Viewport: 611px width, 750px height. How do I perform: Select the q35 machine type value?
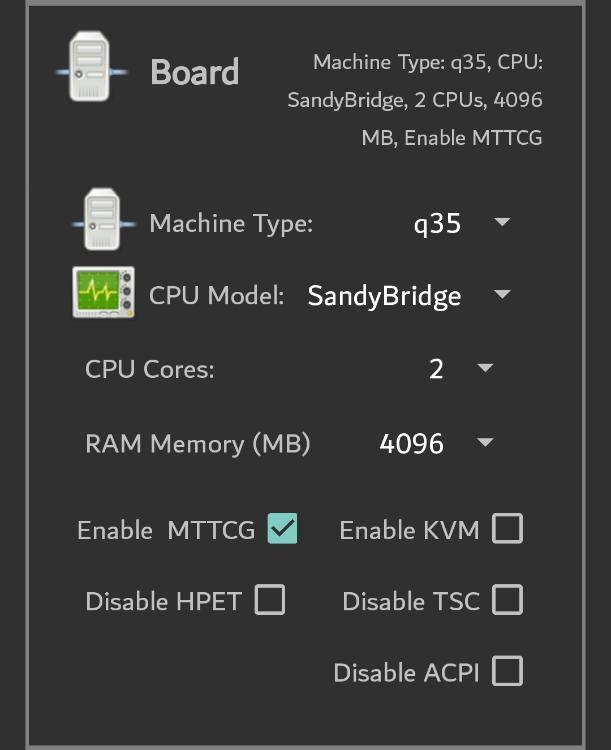tap(437, 224)
